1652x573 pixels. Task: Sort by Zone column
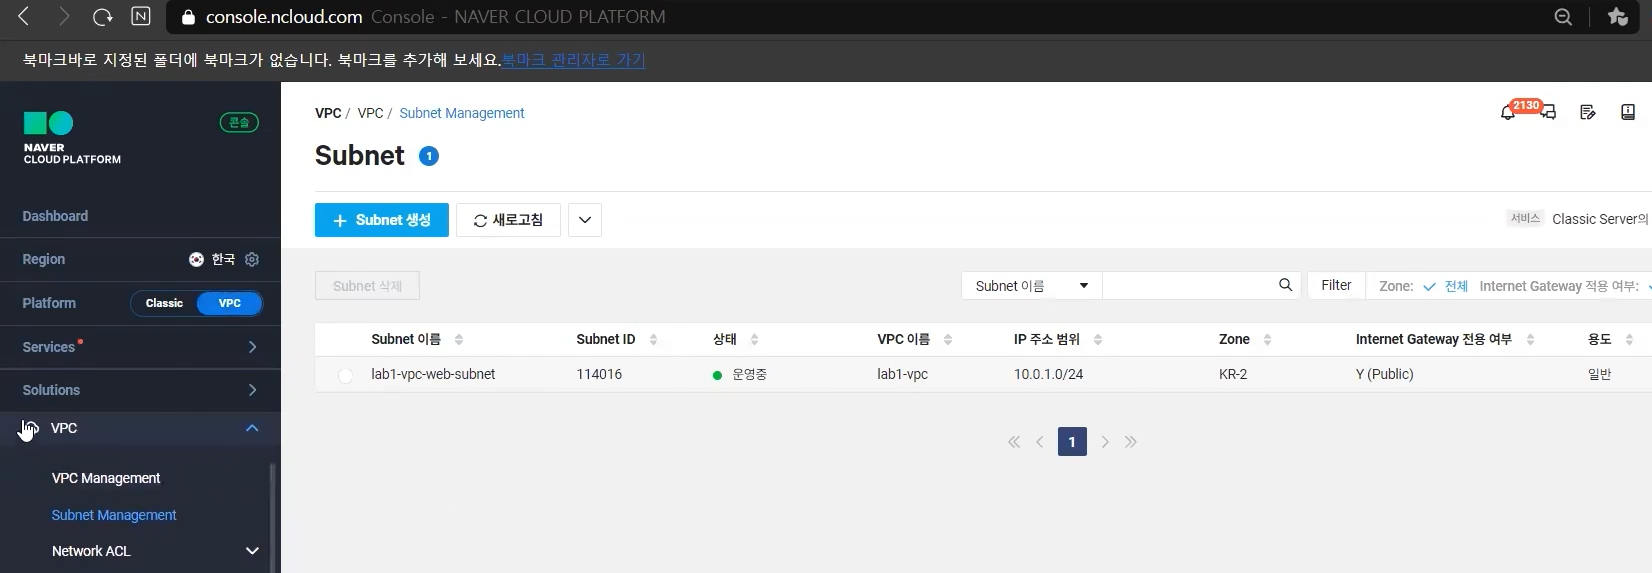1267,340
